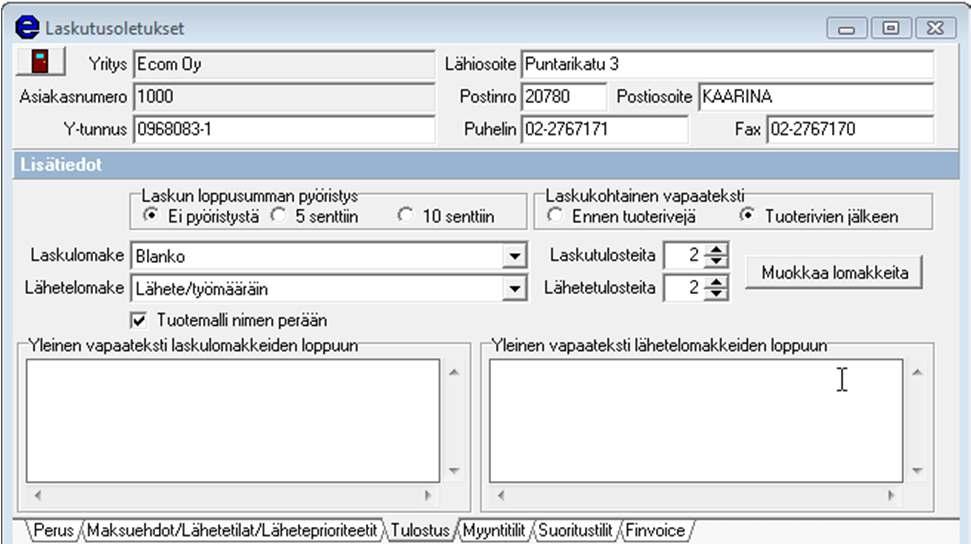Open the Maksuehdot/Lähetetilat/Läheteprioriteetit tab
Image resolution: width=971 pixels, height=544 pixels.
tap(232, 530)
